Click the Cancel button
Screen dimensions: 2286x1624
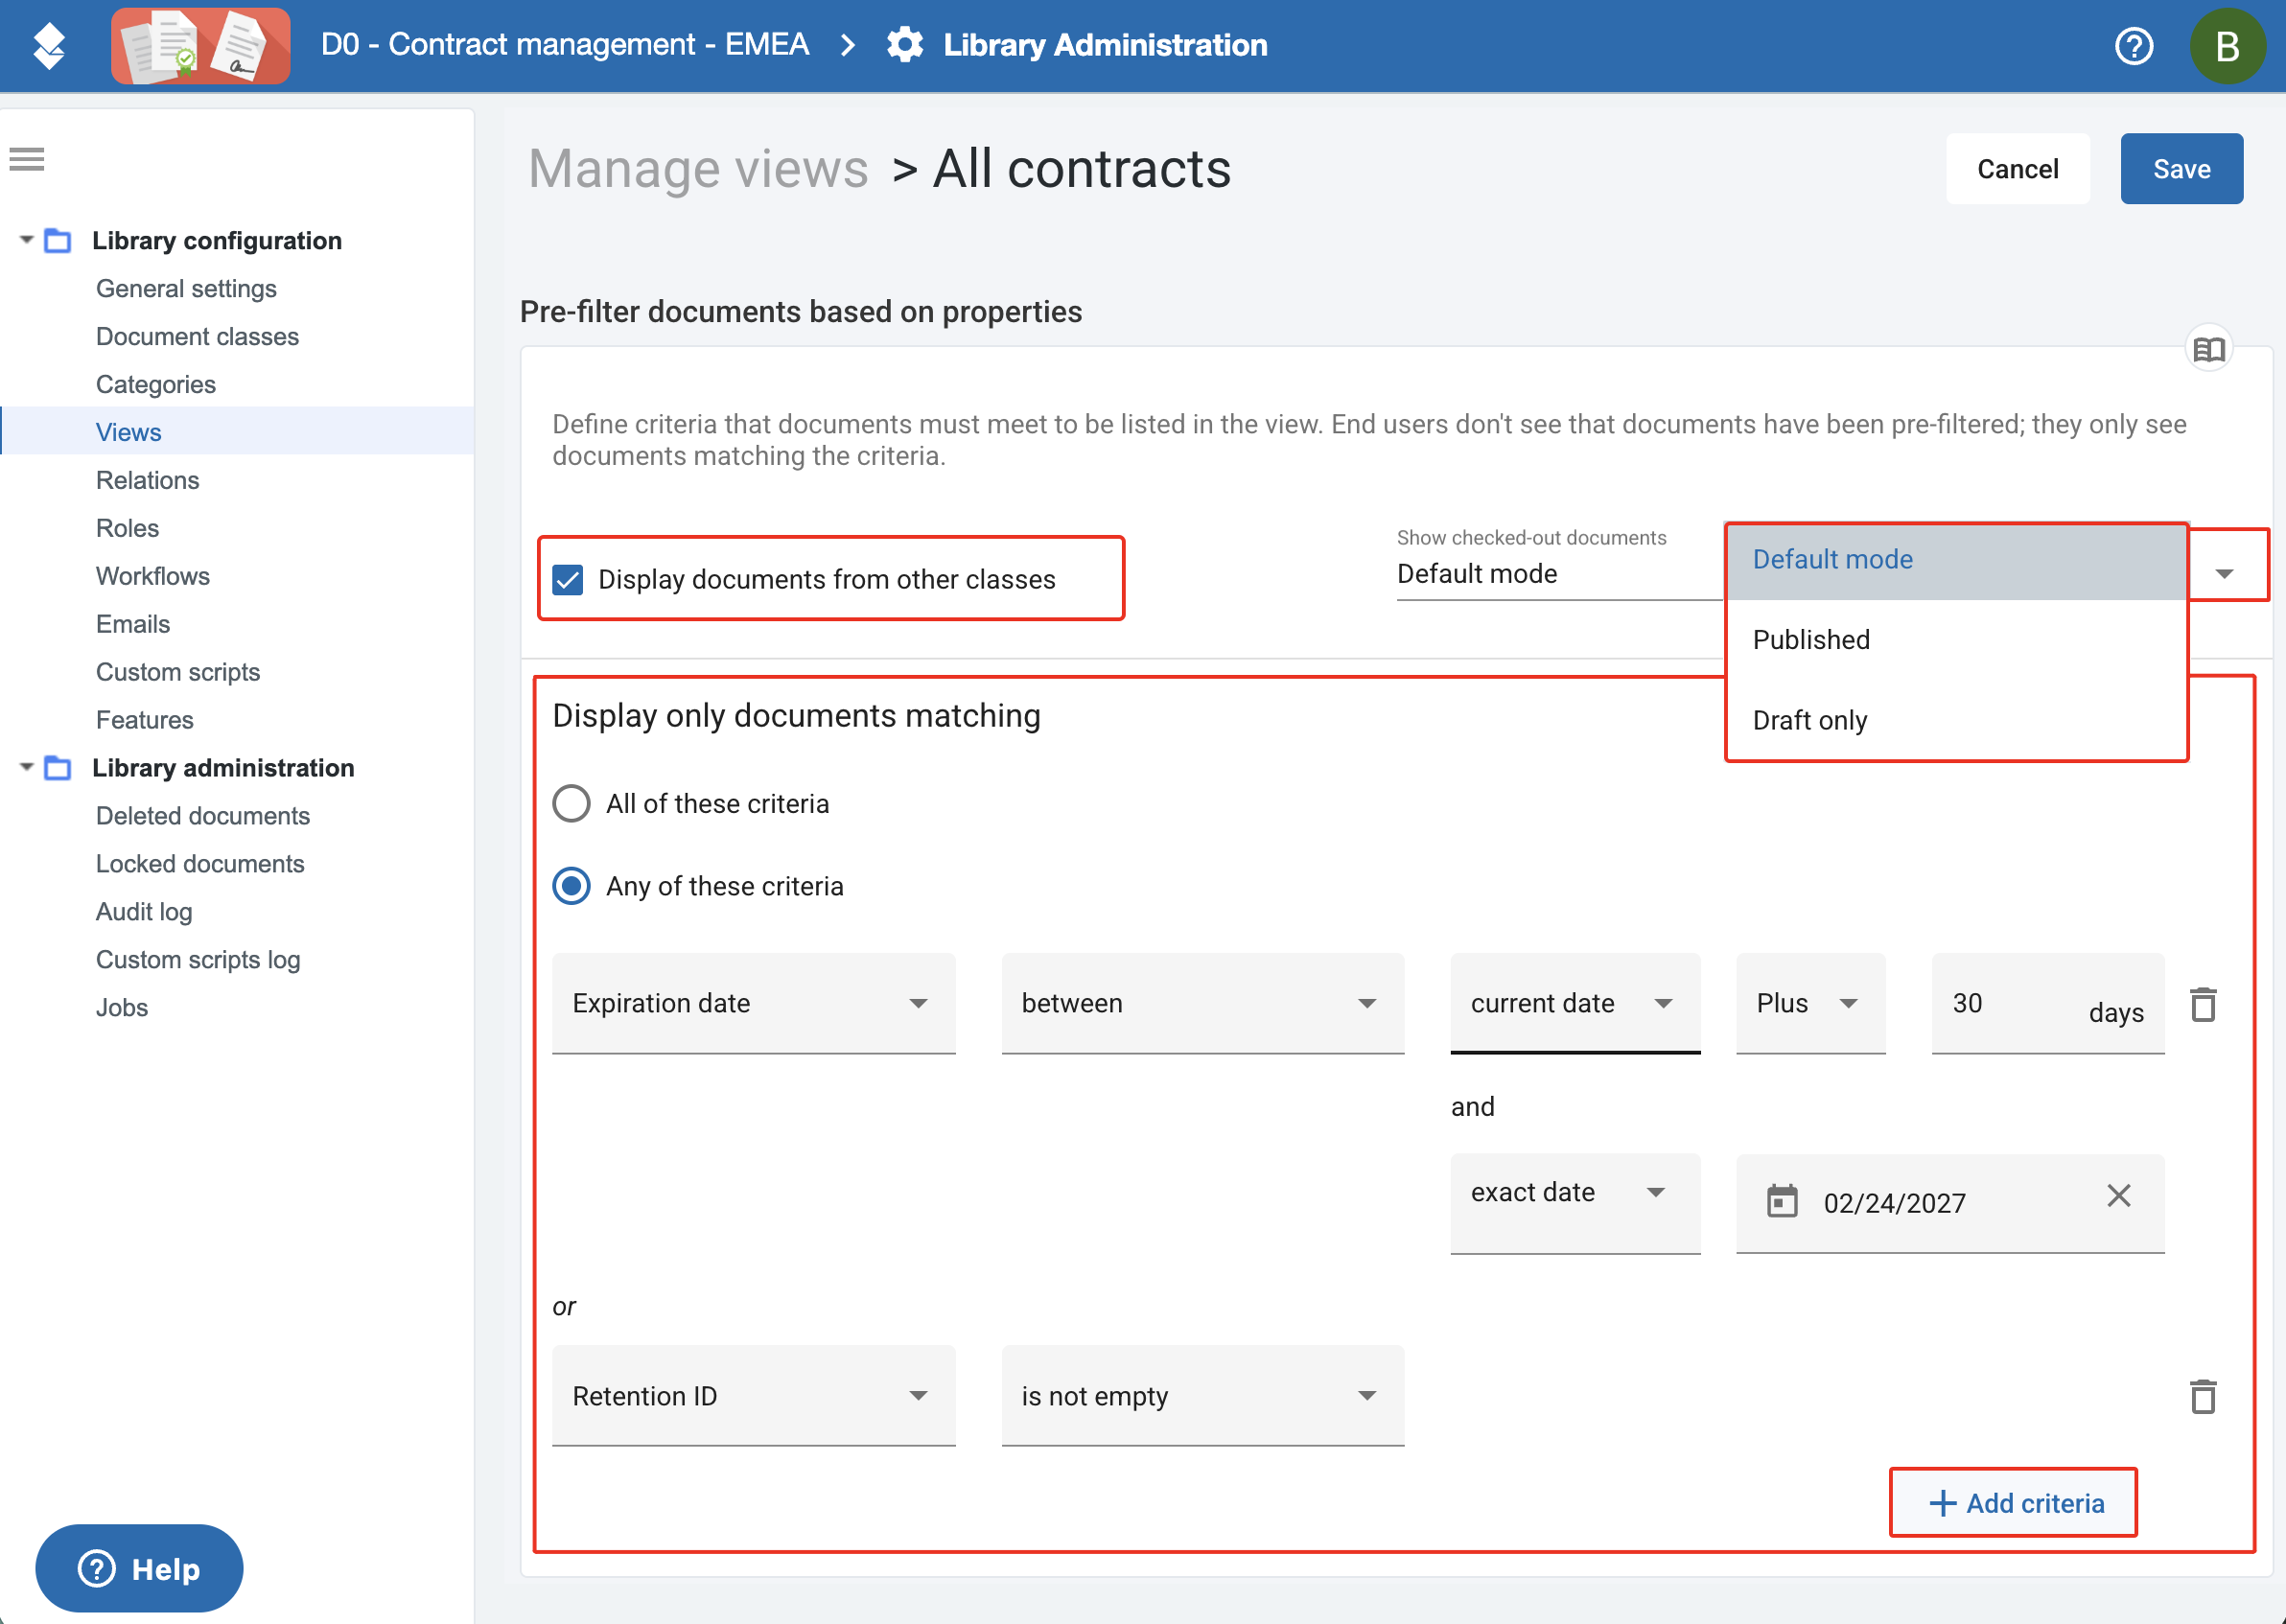coord(2017,169)
